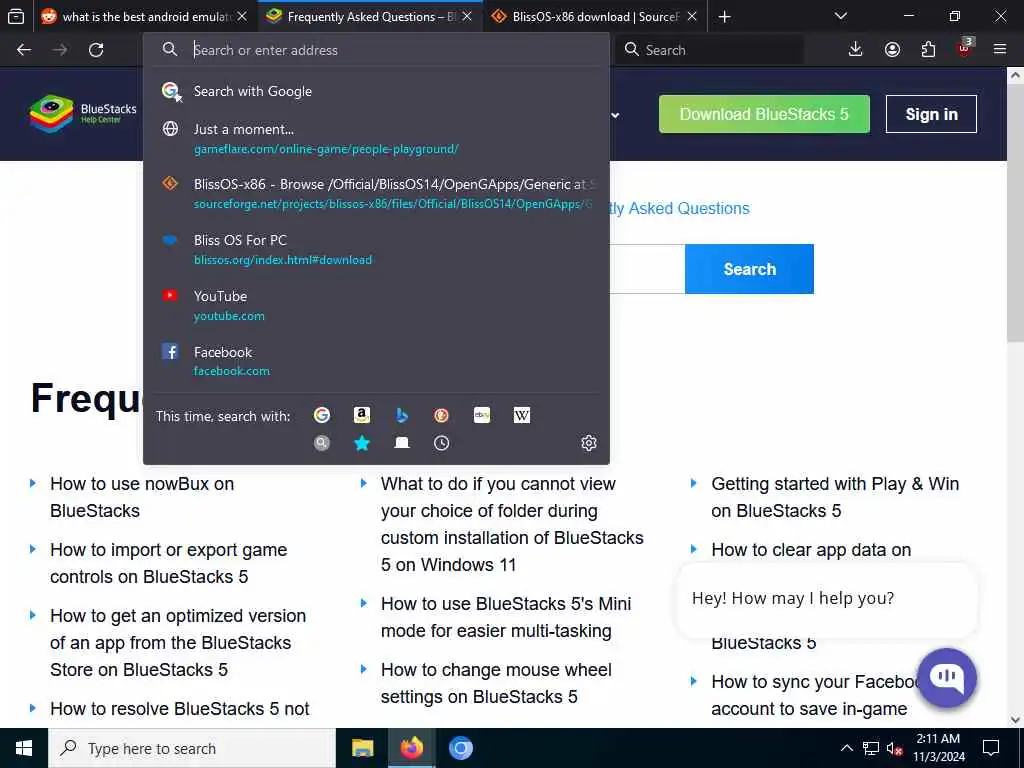Open How to resolve BlueStacks 5 not article
Screen dimensions: 1024x768
(180, 709)
